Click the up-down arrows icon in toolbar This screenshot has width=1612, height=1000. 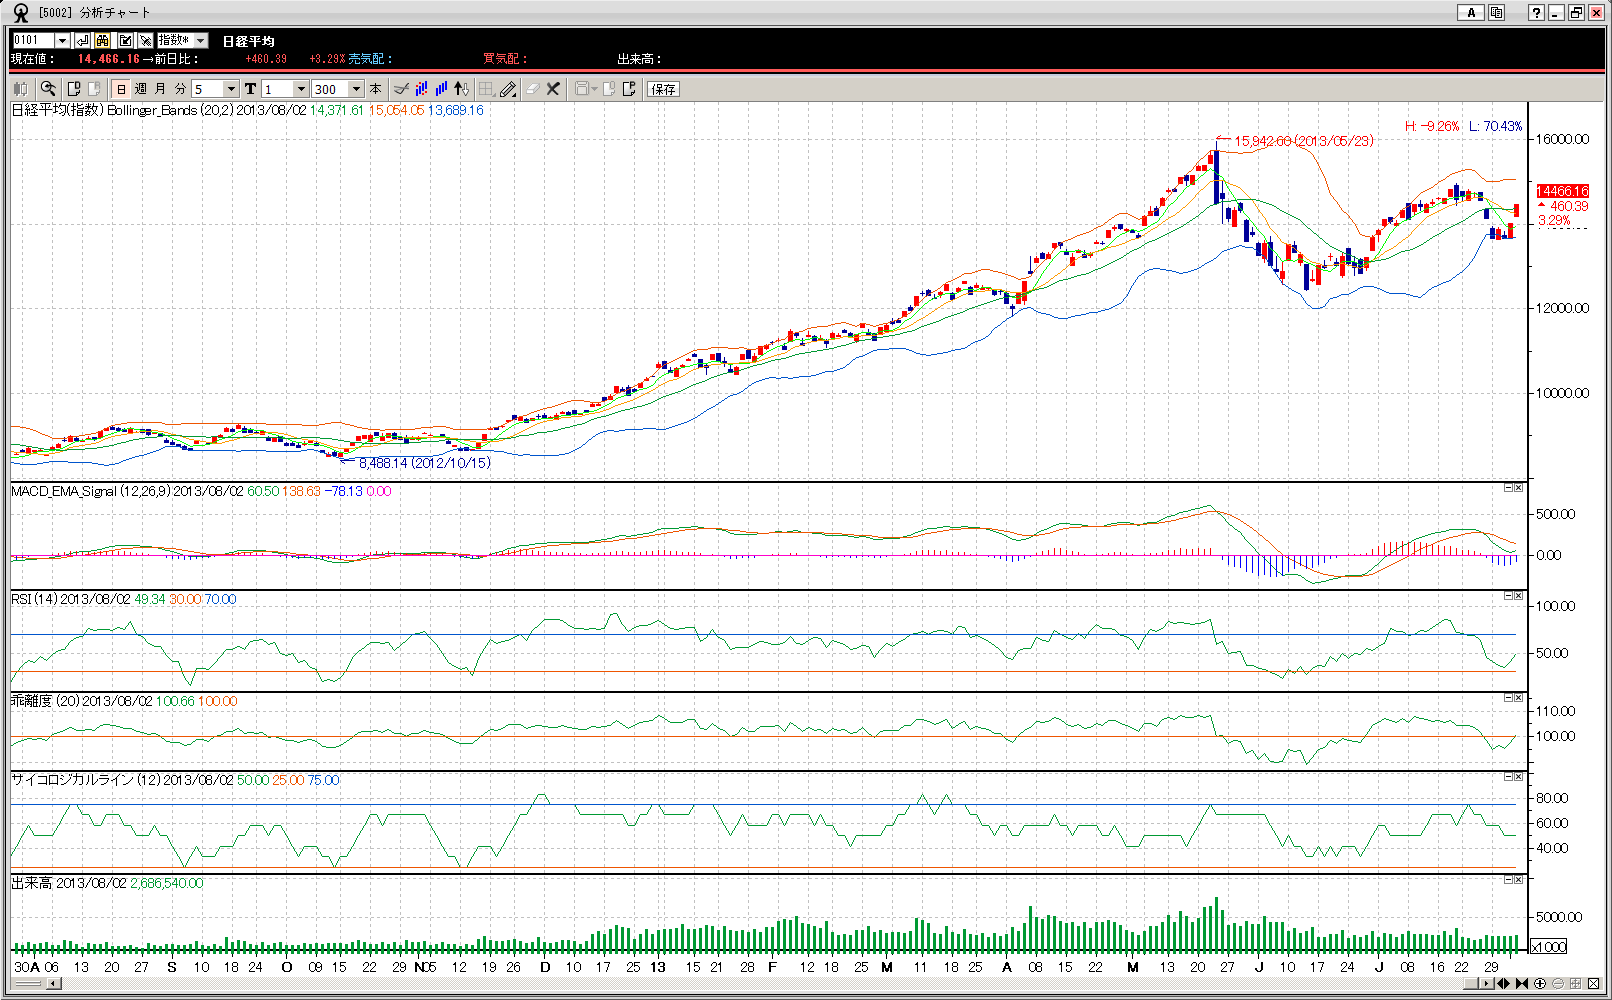tap(461, 89)
